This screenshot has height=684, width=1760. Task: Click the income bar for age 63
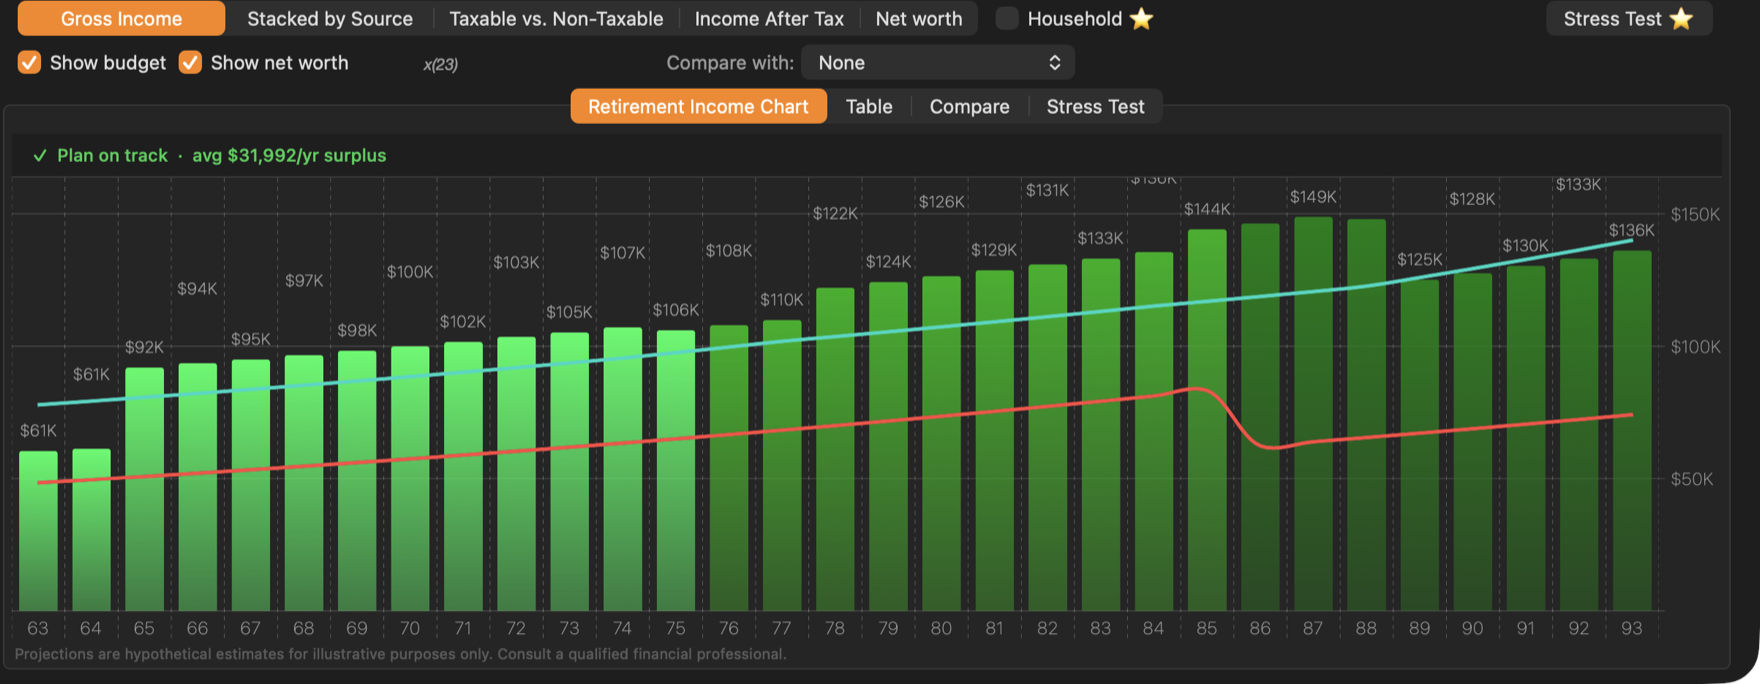[x=38, y=531]
